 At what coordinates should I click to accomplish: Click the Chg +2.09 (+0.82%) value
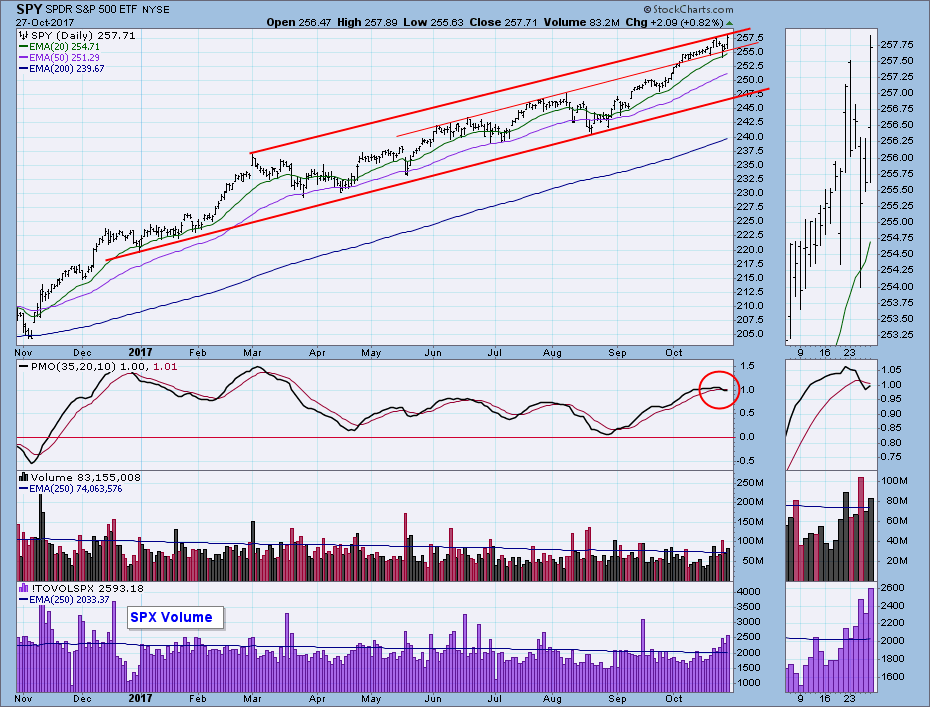(675, 23)
